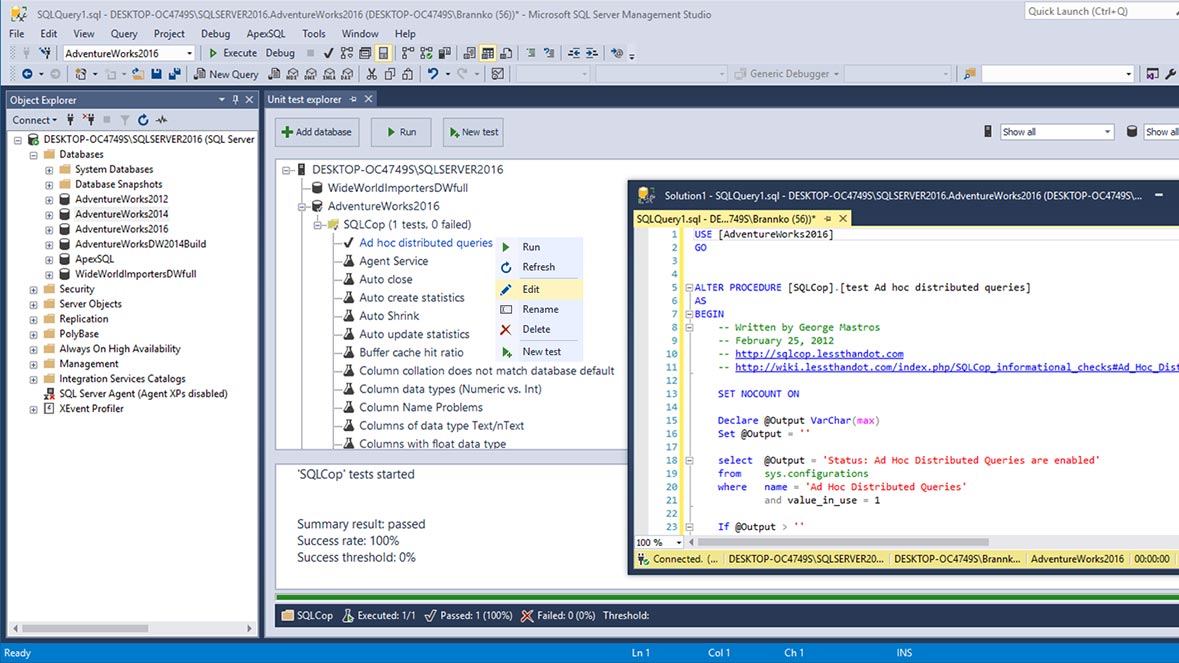Screen dimensions: 1179x663
Task: Click the Copy icon in toolbar
Action: (389, 74)
